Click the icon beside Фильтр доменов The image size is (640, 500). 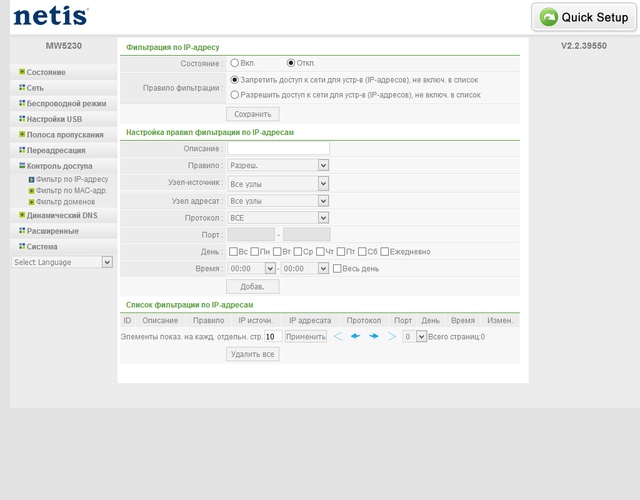(31, 202)
